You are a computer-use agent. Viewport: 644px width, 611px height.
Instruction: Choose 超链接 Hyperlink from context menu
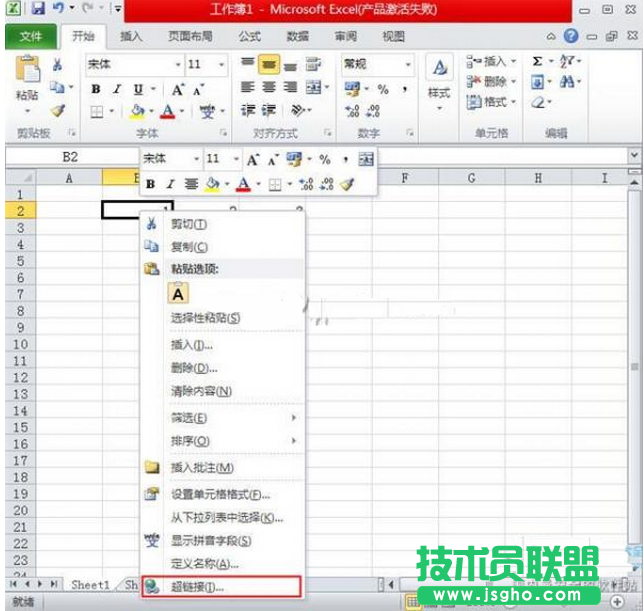(221, 587)
